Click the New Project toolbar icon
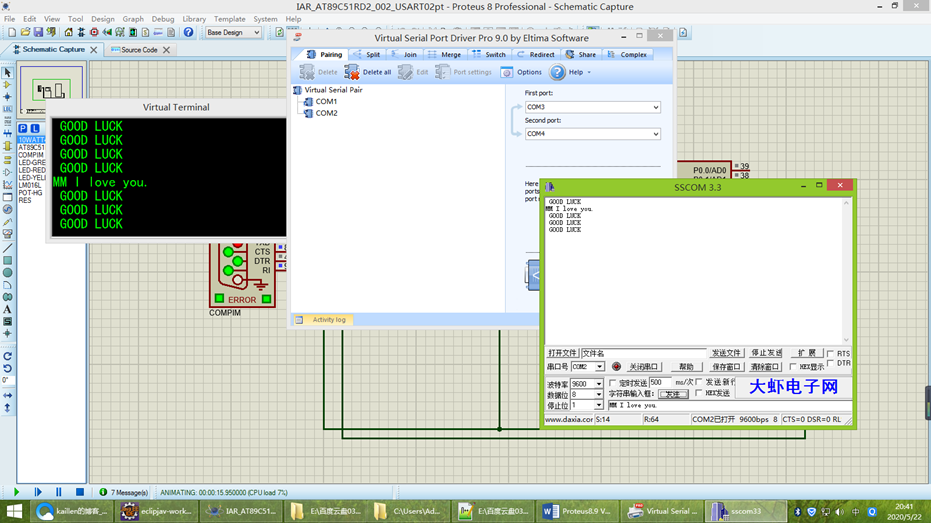The image size is (931, 523). point(12,32)
